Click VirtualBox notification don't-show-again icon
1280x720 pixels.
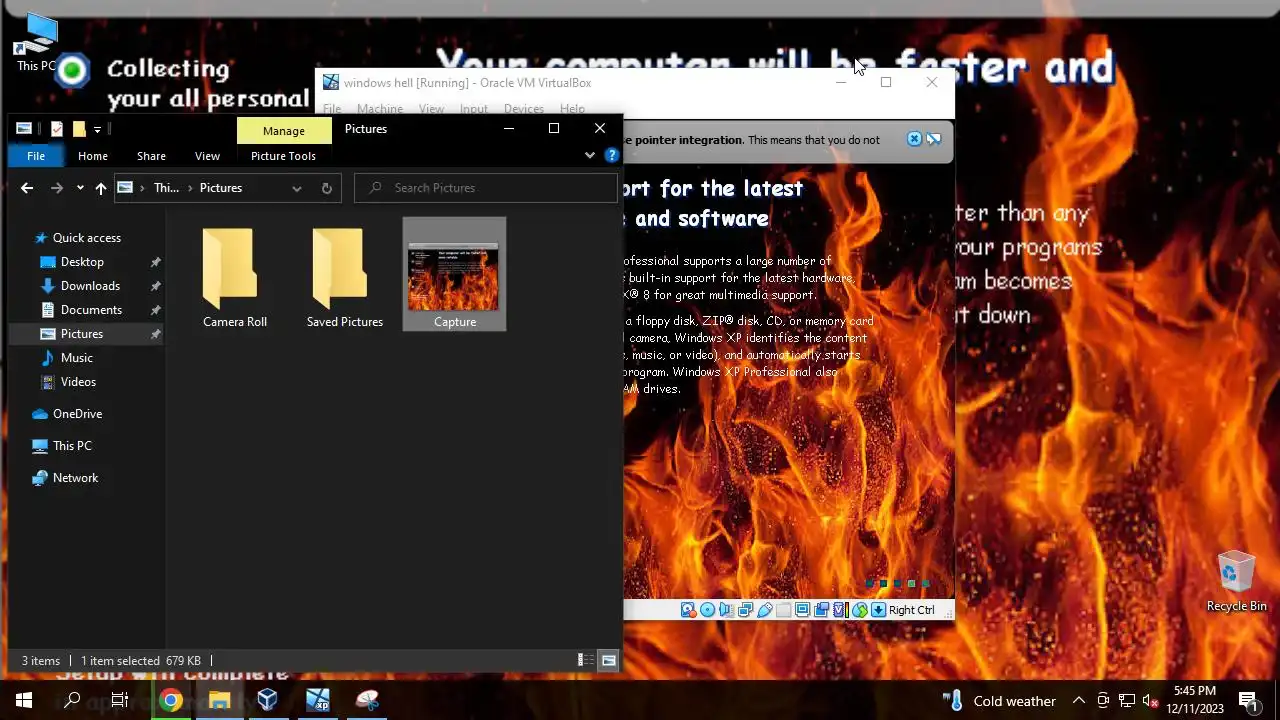click(934, 140)
